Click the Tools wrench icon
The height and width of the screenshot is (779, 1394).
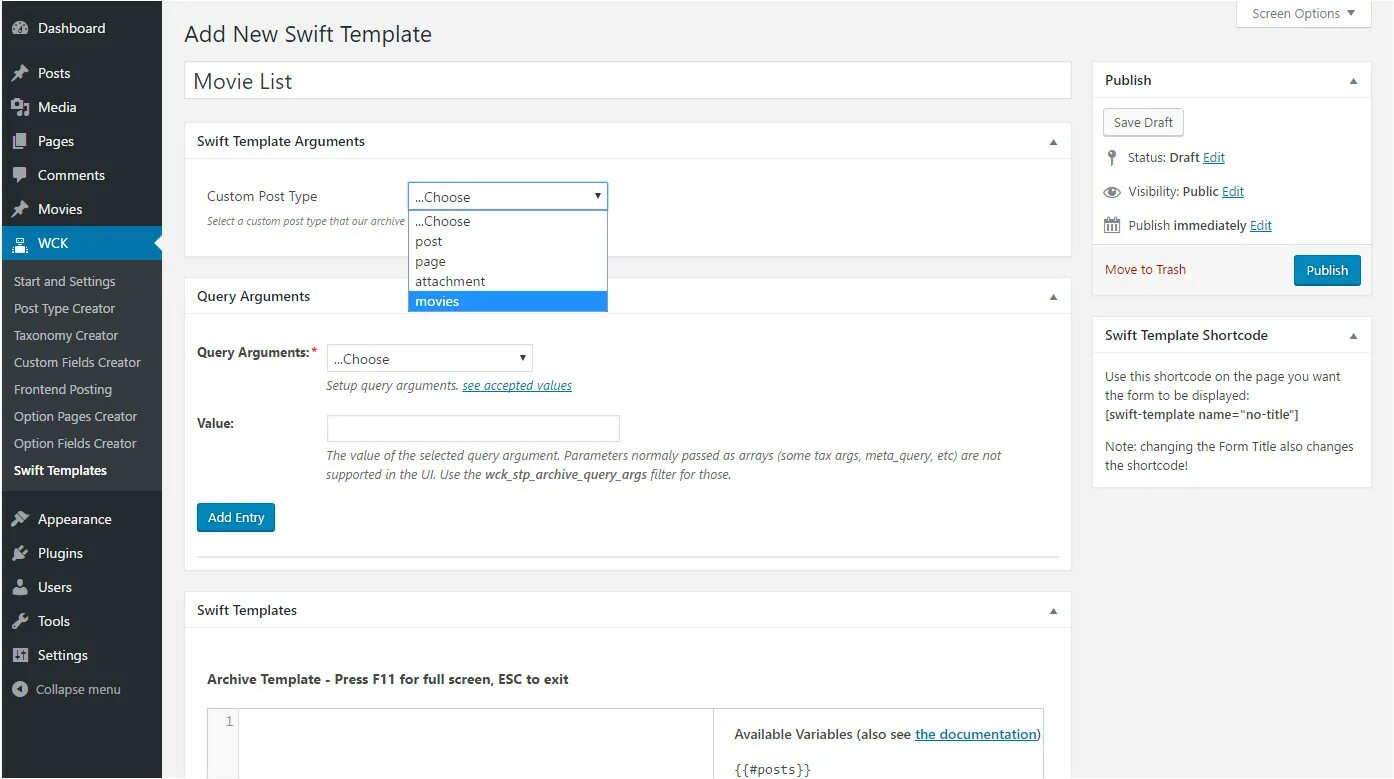(x=20, y=621)
